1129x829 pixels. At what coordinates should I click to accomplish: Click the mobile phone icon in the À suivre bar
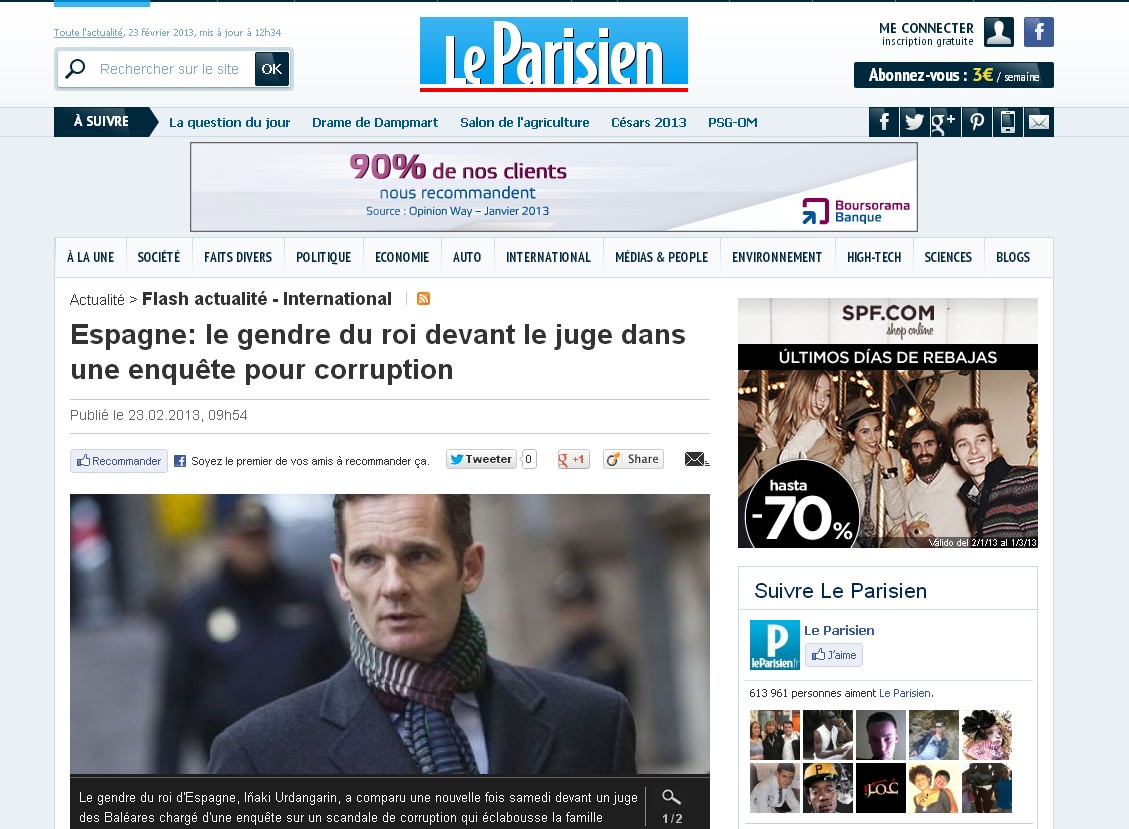tap(1007, 122)
